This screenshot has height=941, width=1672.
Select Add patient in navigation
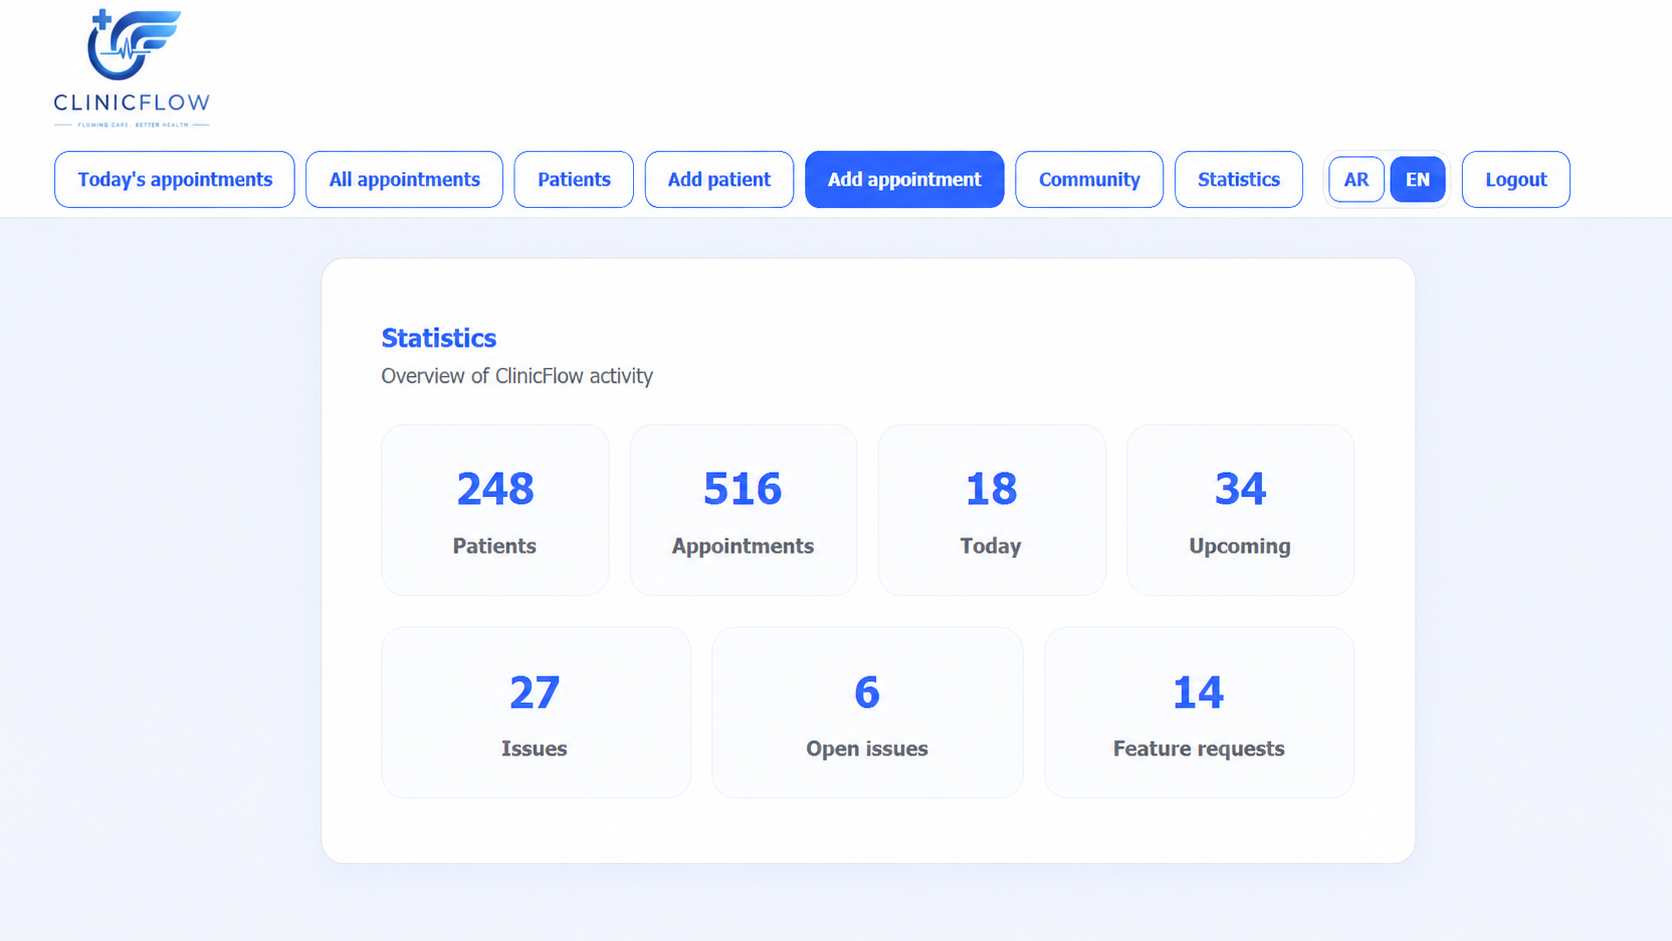(x=719, y=180)
